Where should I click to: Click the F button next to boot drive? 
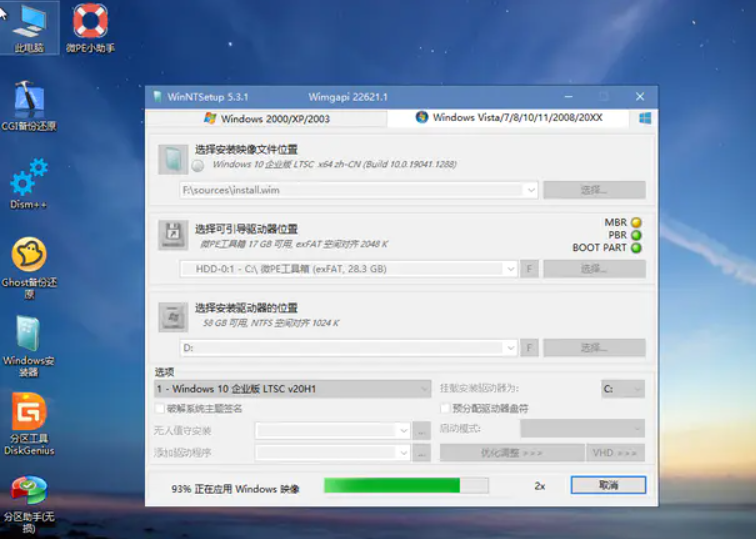tap(529, 269)
